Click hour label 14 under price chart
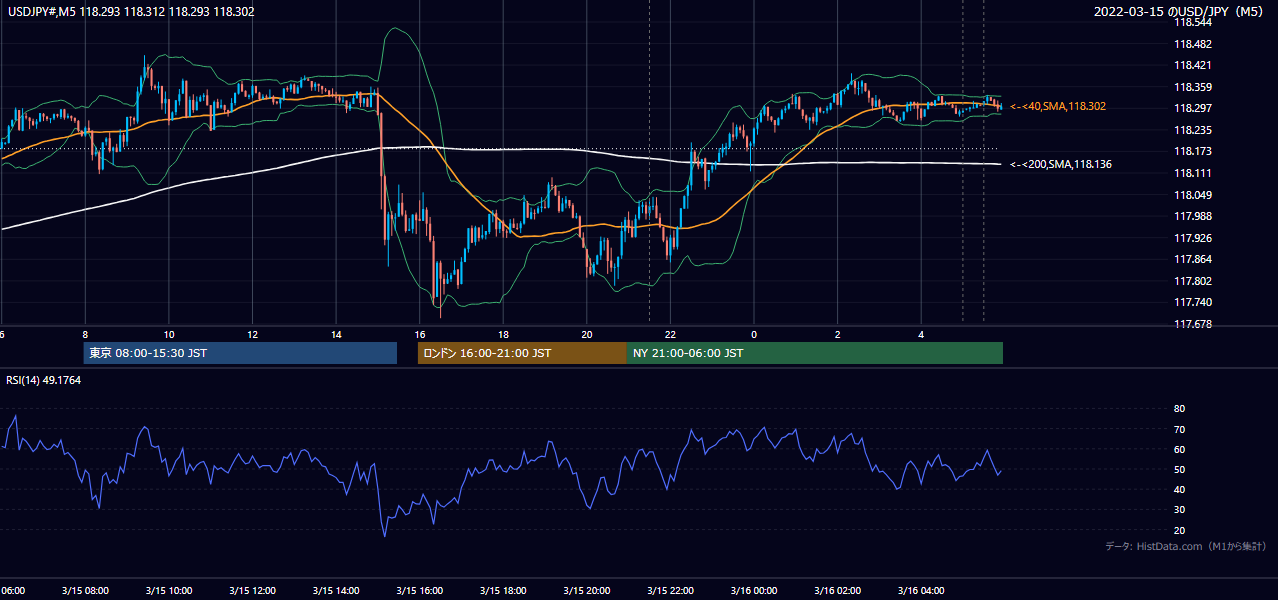Viewport: 1278px width, 600px height. coord(336,335)
